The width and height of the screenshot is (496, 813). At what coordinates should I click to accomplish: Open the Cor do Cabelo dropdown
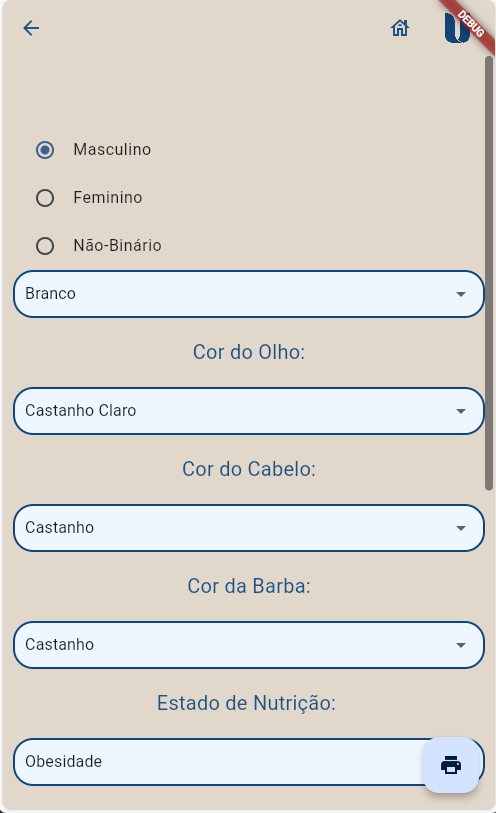(249, 528)
